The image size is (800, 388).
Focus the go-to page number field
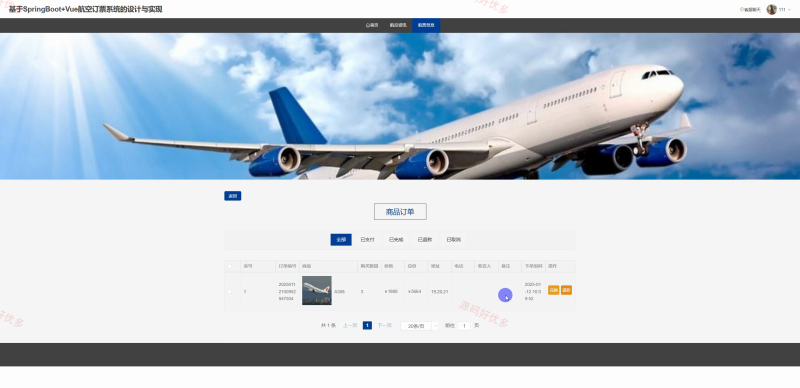[464, 326]
